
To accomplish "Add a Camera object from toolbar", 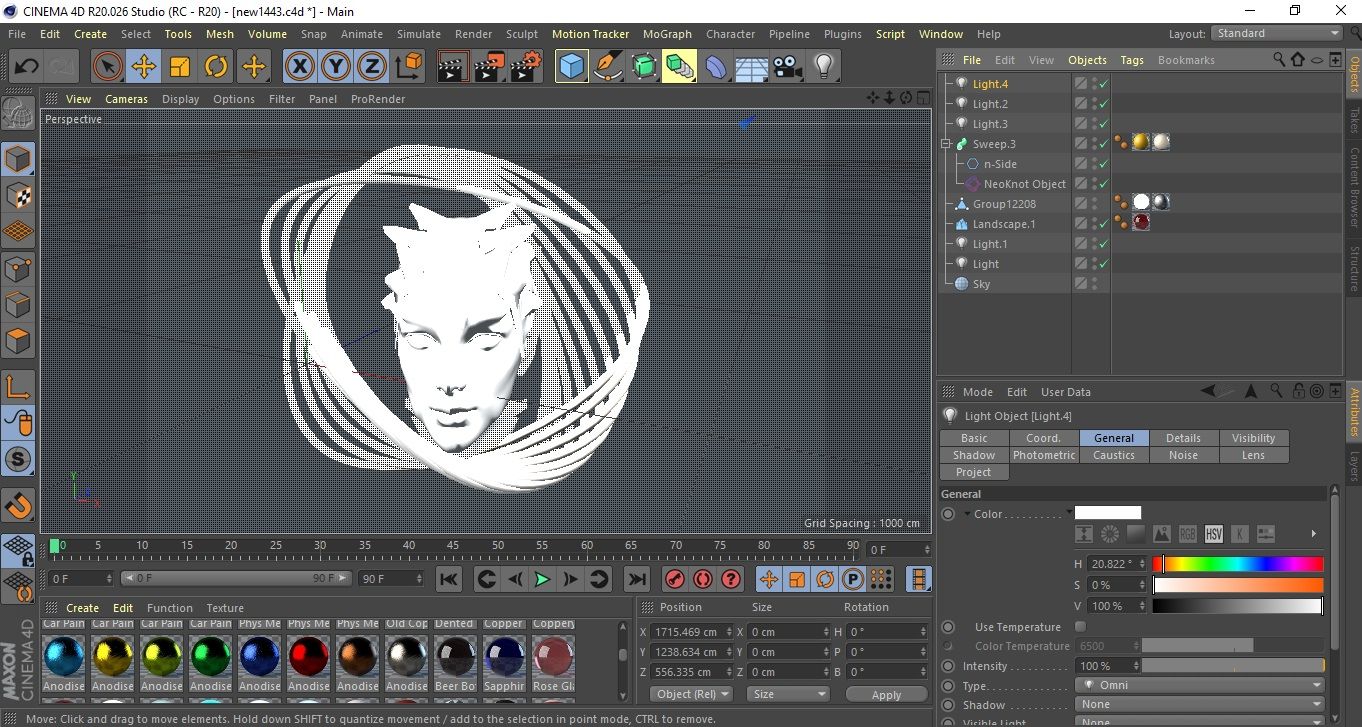I will pyautogui.click(x=787, y=67).
